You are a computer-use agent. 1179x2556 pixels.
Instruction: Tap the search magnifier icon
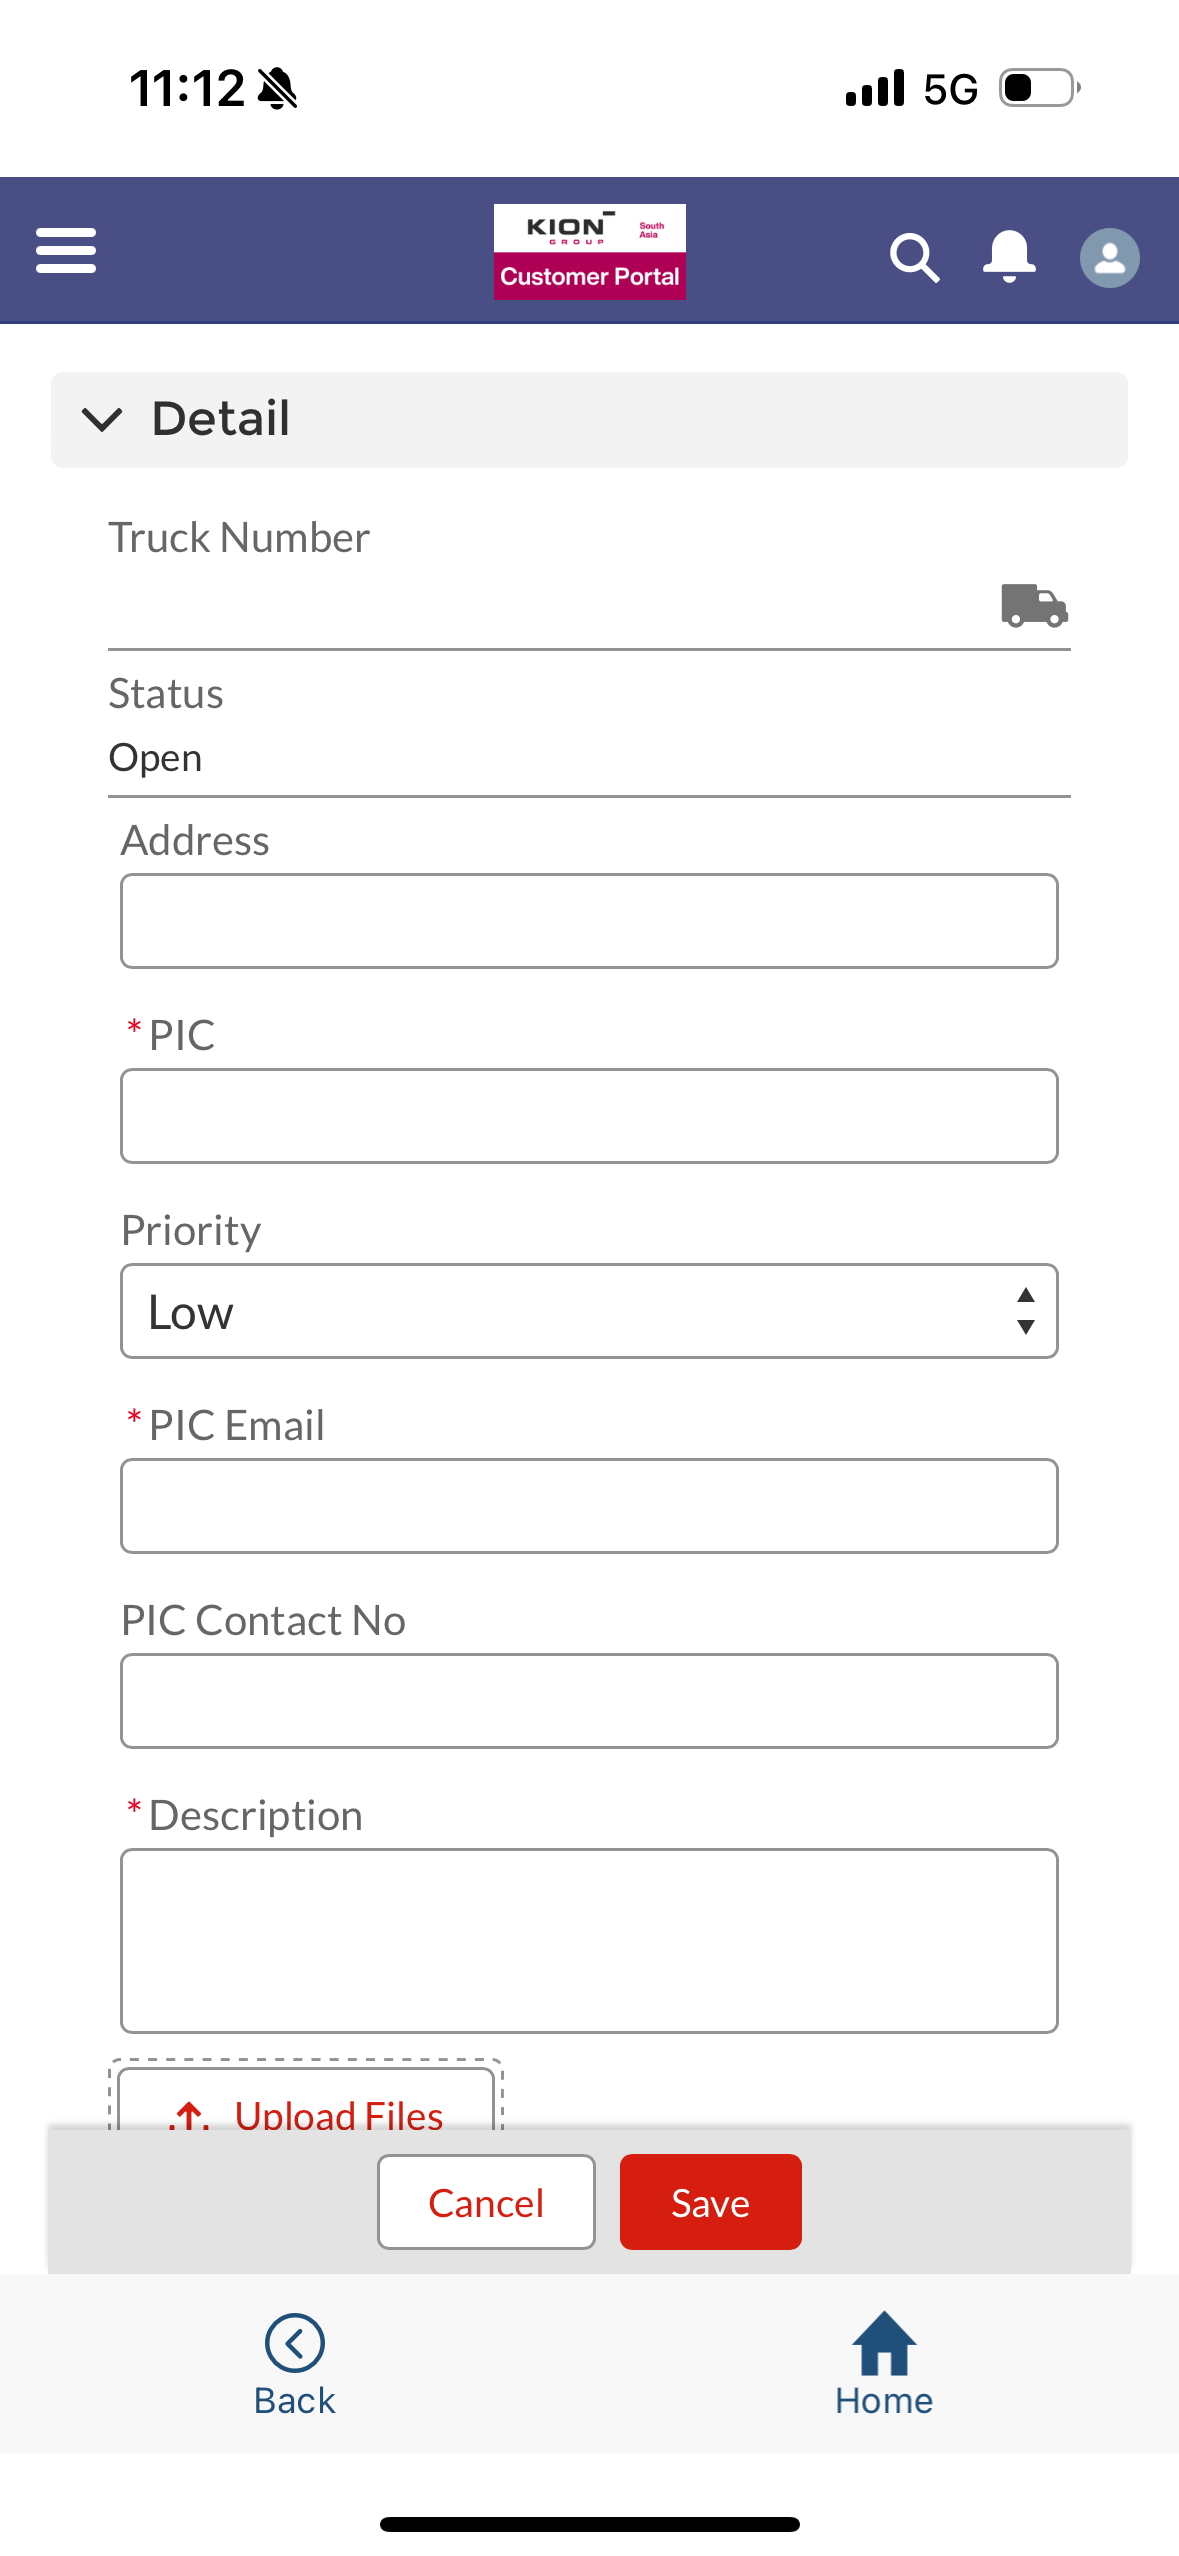click(914, 258)
